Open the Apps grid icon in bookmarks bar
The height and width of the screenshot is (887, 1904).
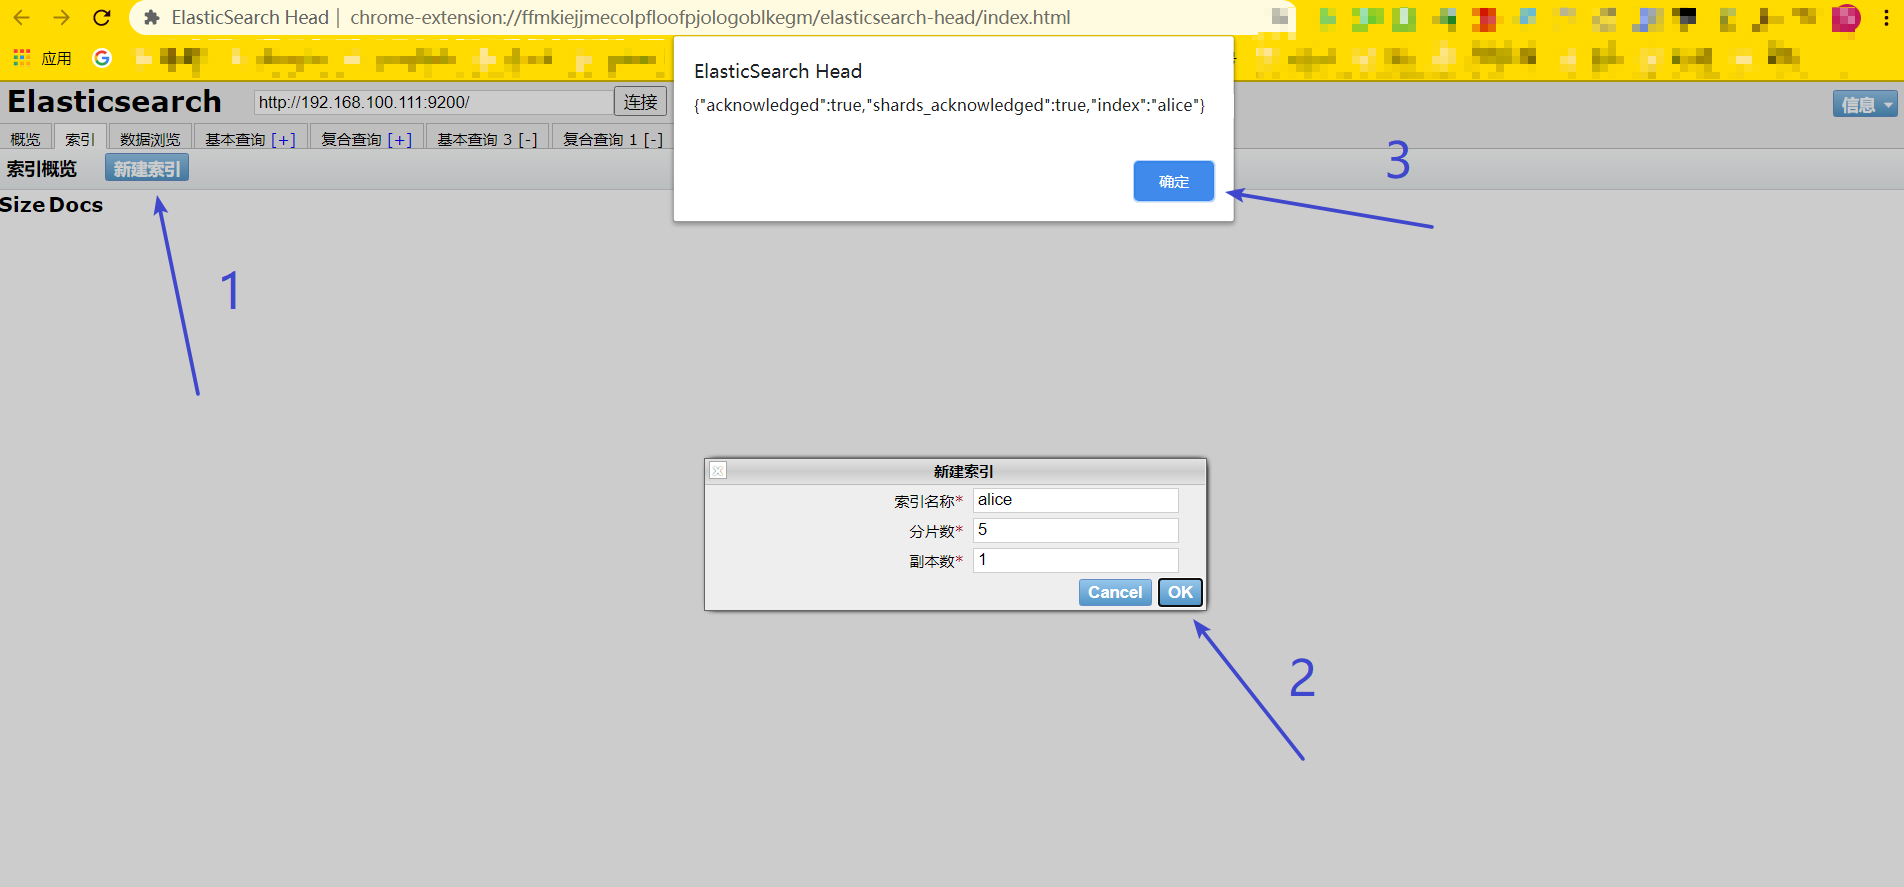tap(21, 58)
